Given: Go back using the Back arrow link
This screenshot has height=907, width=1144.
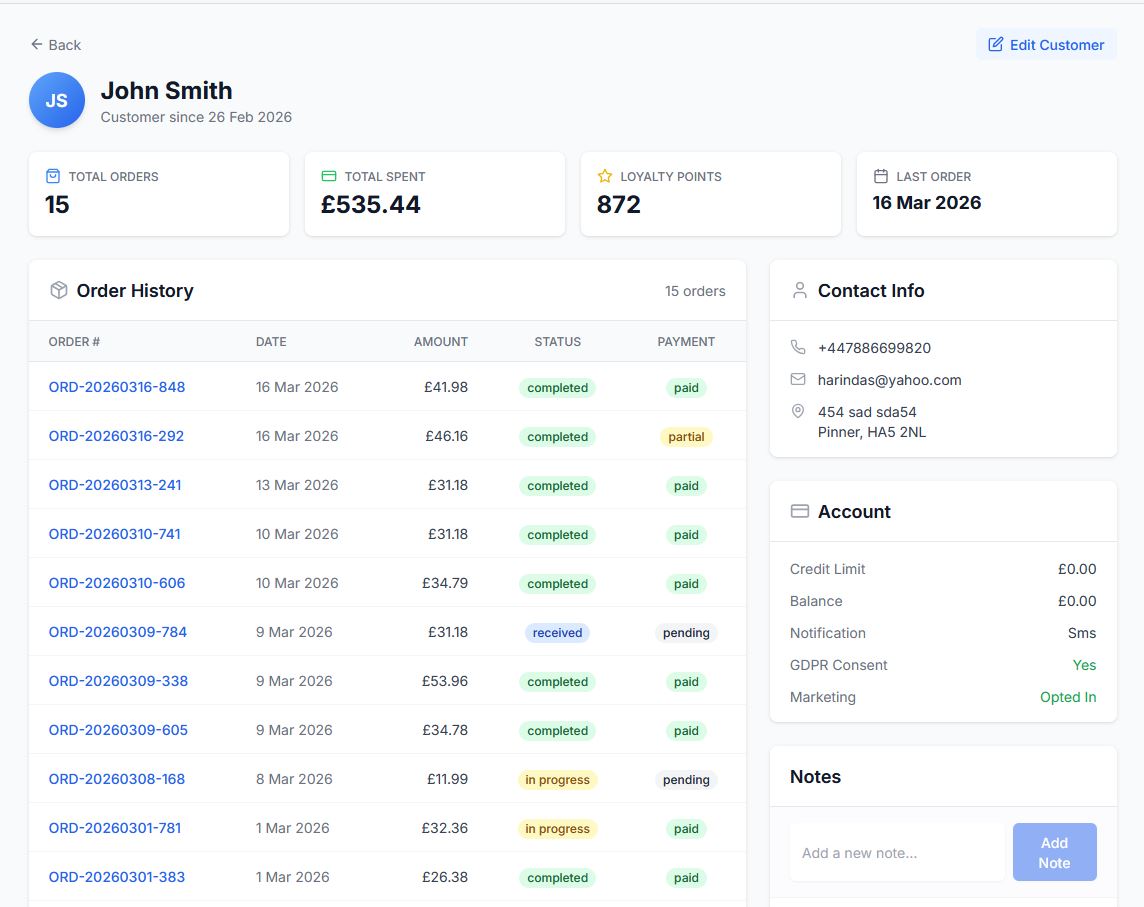Looking at the screenshot, I should pos(55,45).
